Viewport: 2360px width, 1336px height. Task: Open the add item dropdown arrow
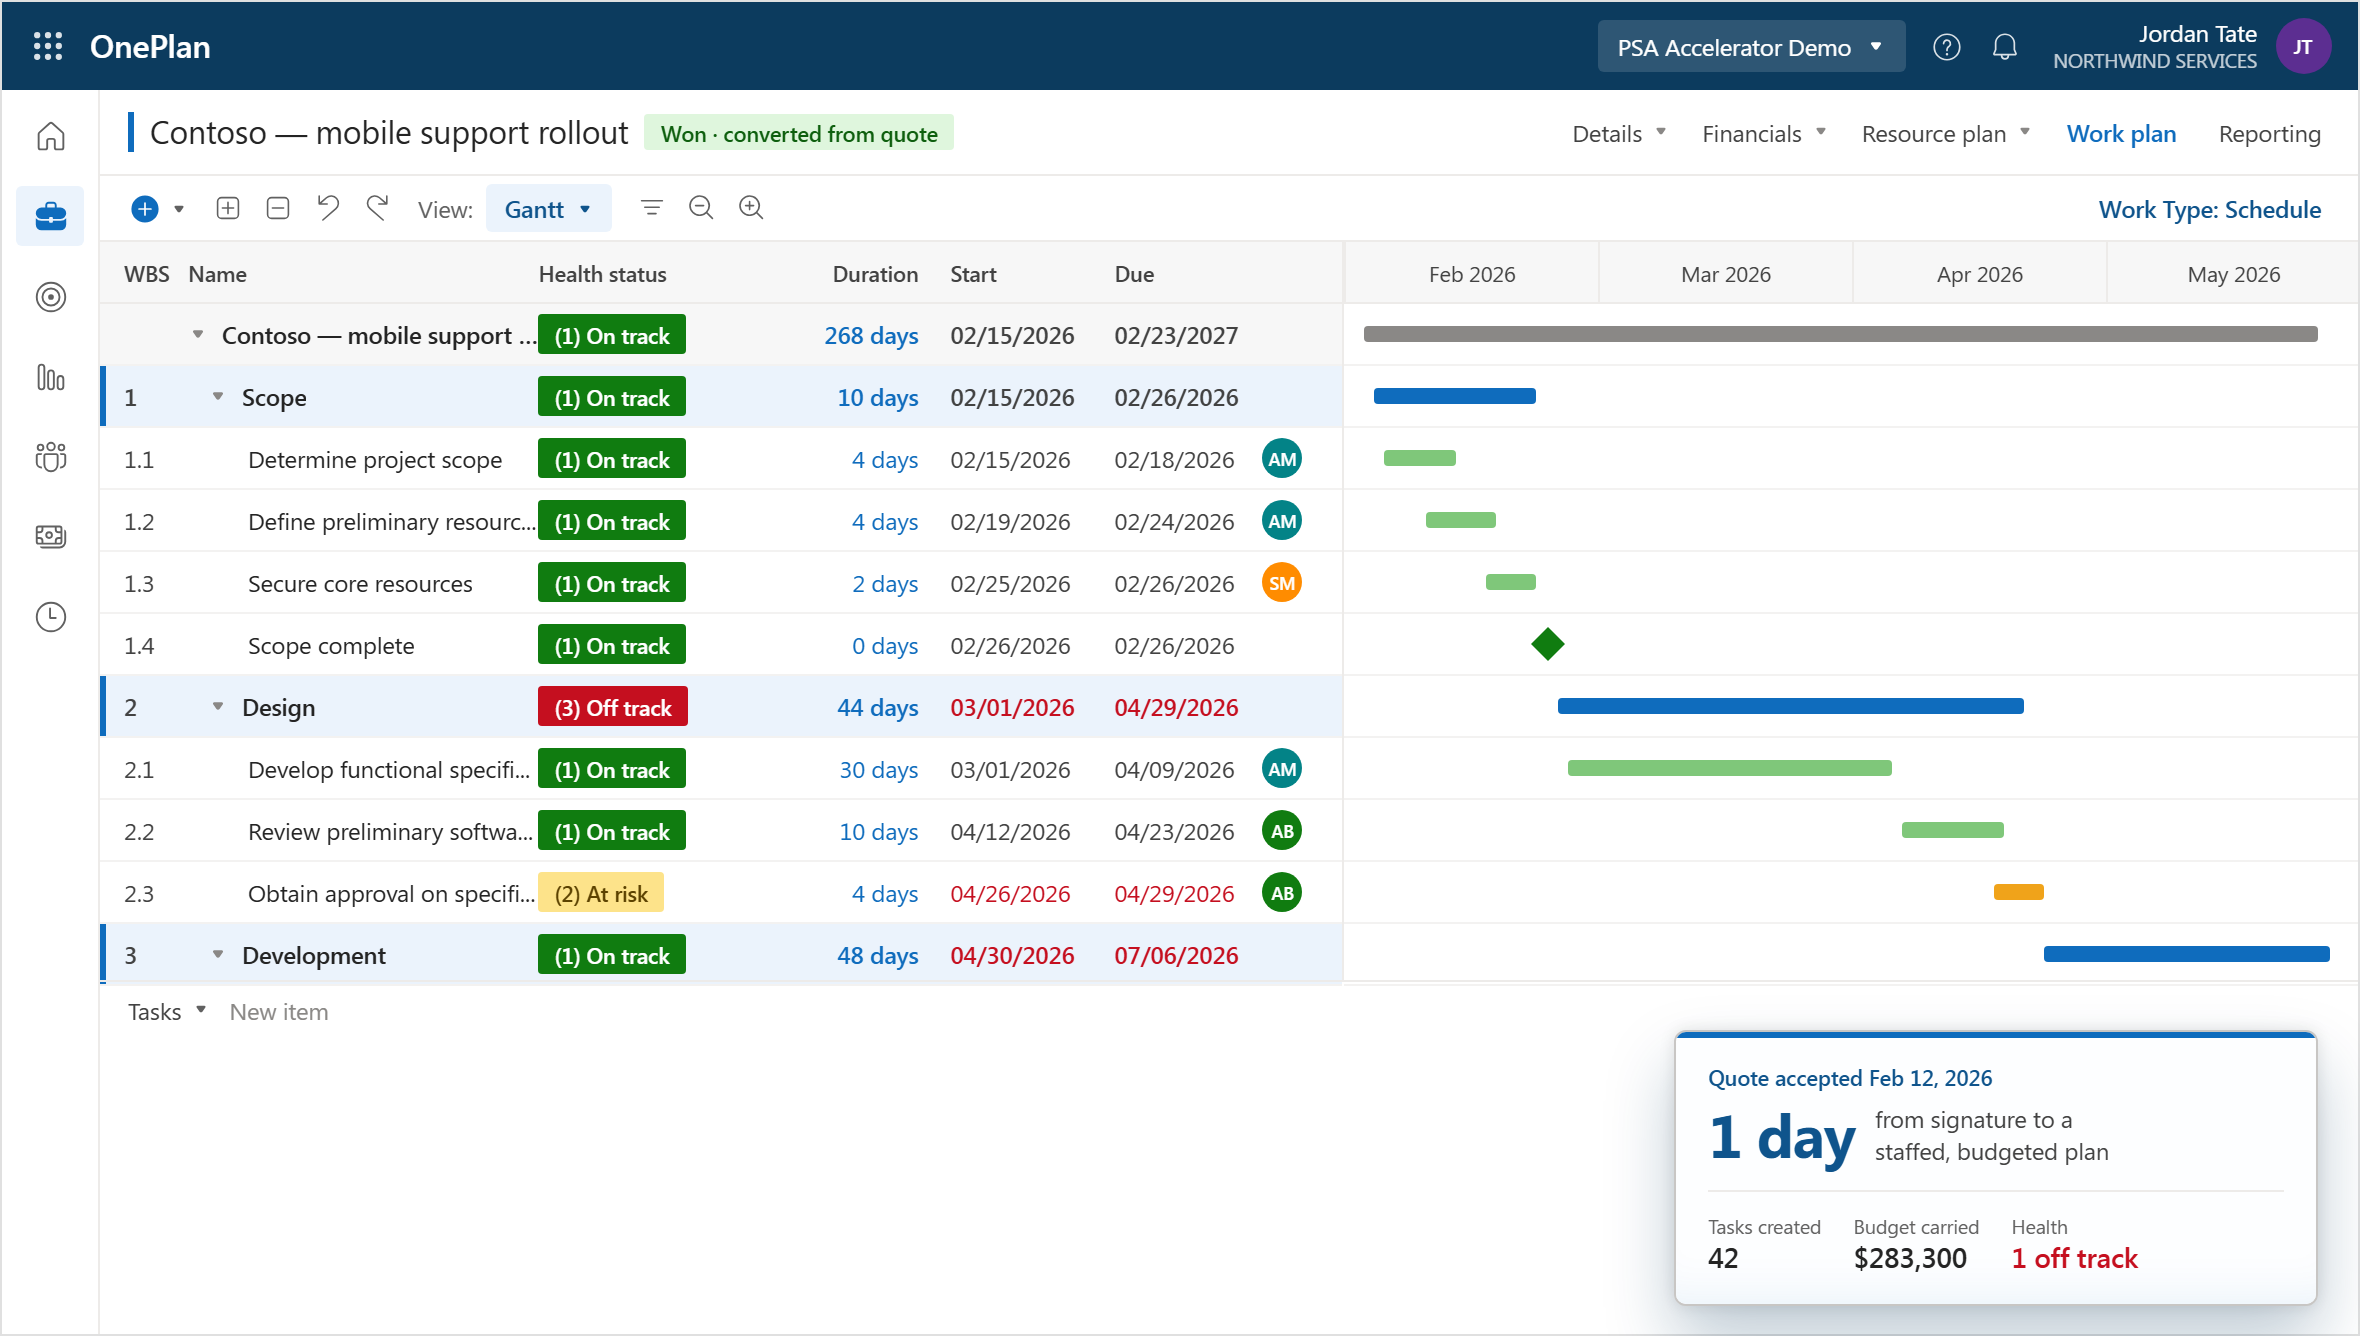179,209
